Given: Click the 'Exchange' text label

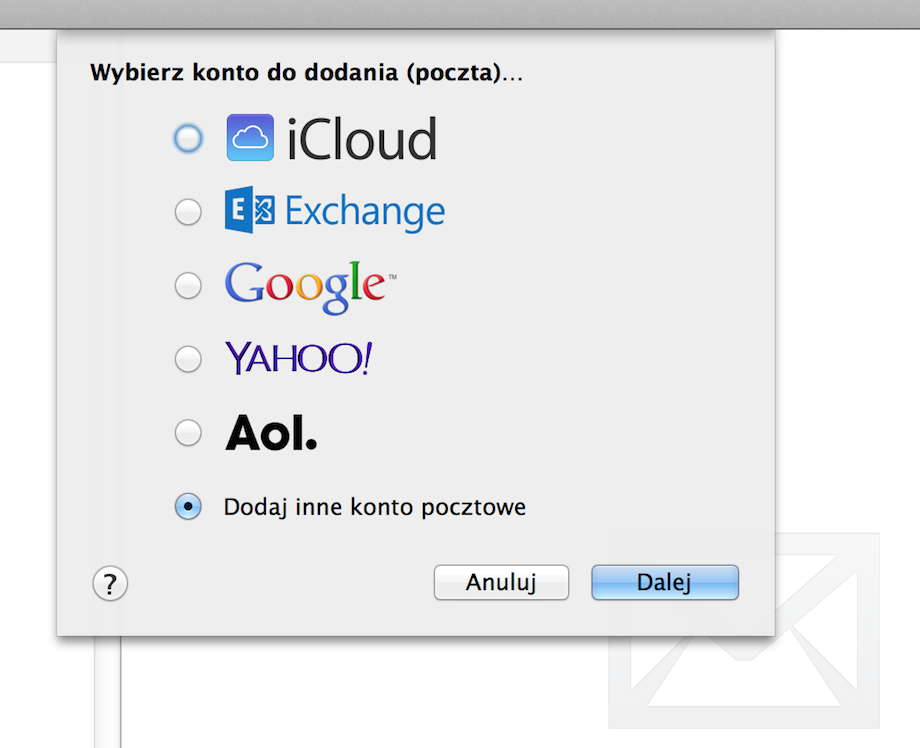Looking at the screenshot, I should point(365,212).
